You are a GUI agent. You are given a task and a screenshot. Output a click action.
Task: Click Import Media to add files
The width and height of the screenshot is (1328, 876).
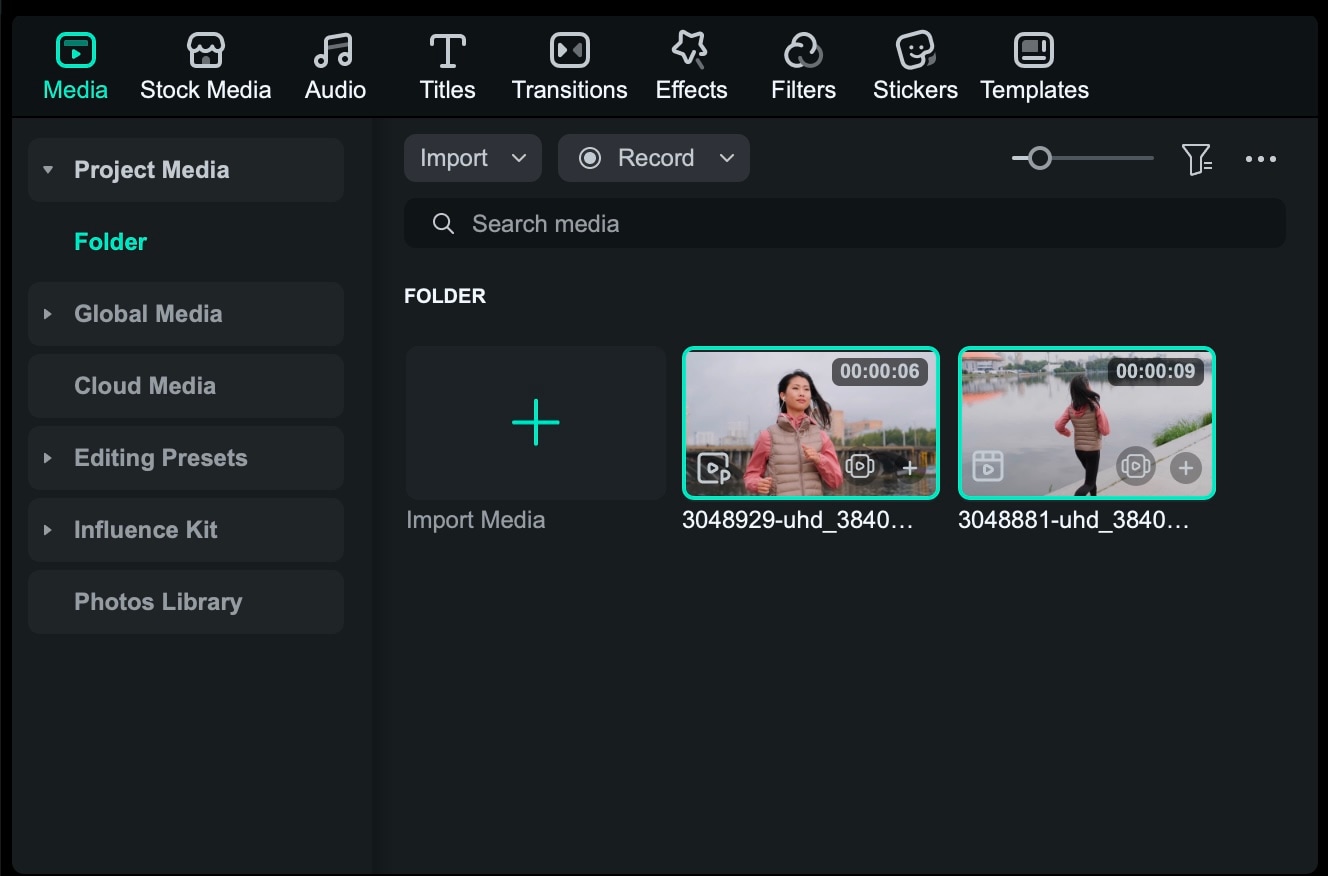(x=535, y=422)
